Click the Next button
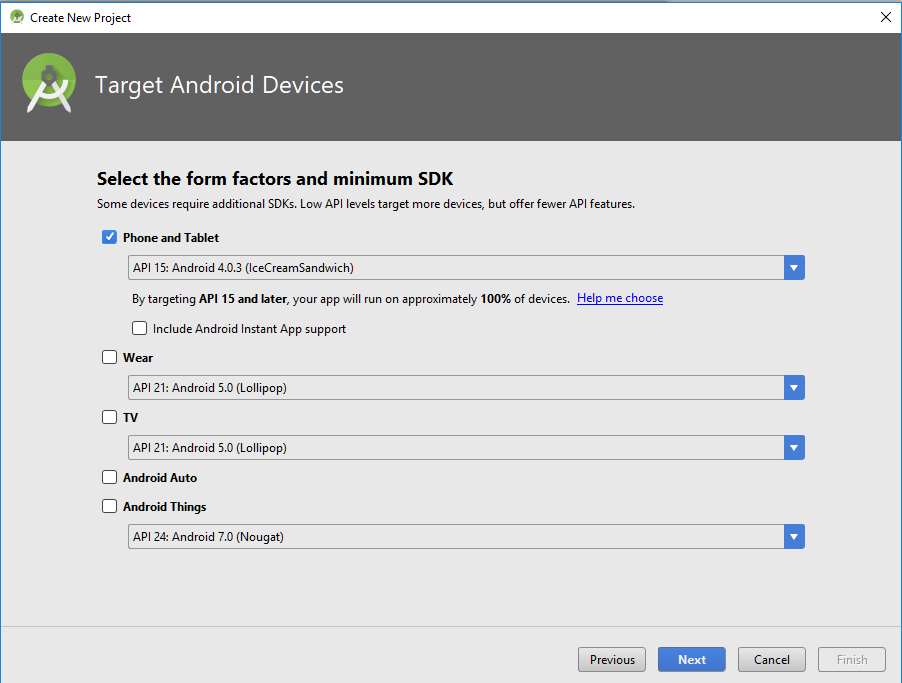This screenshot has height=683, width=902. (x=691, y=659)
